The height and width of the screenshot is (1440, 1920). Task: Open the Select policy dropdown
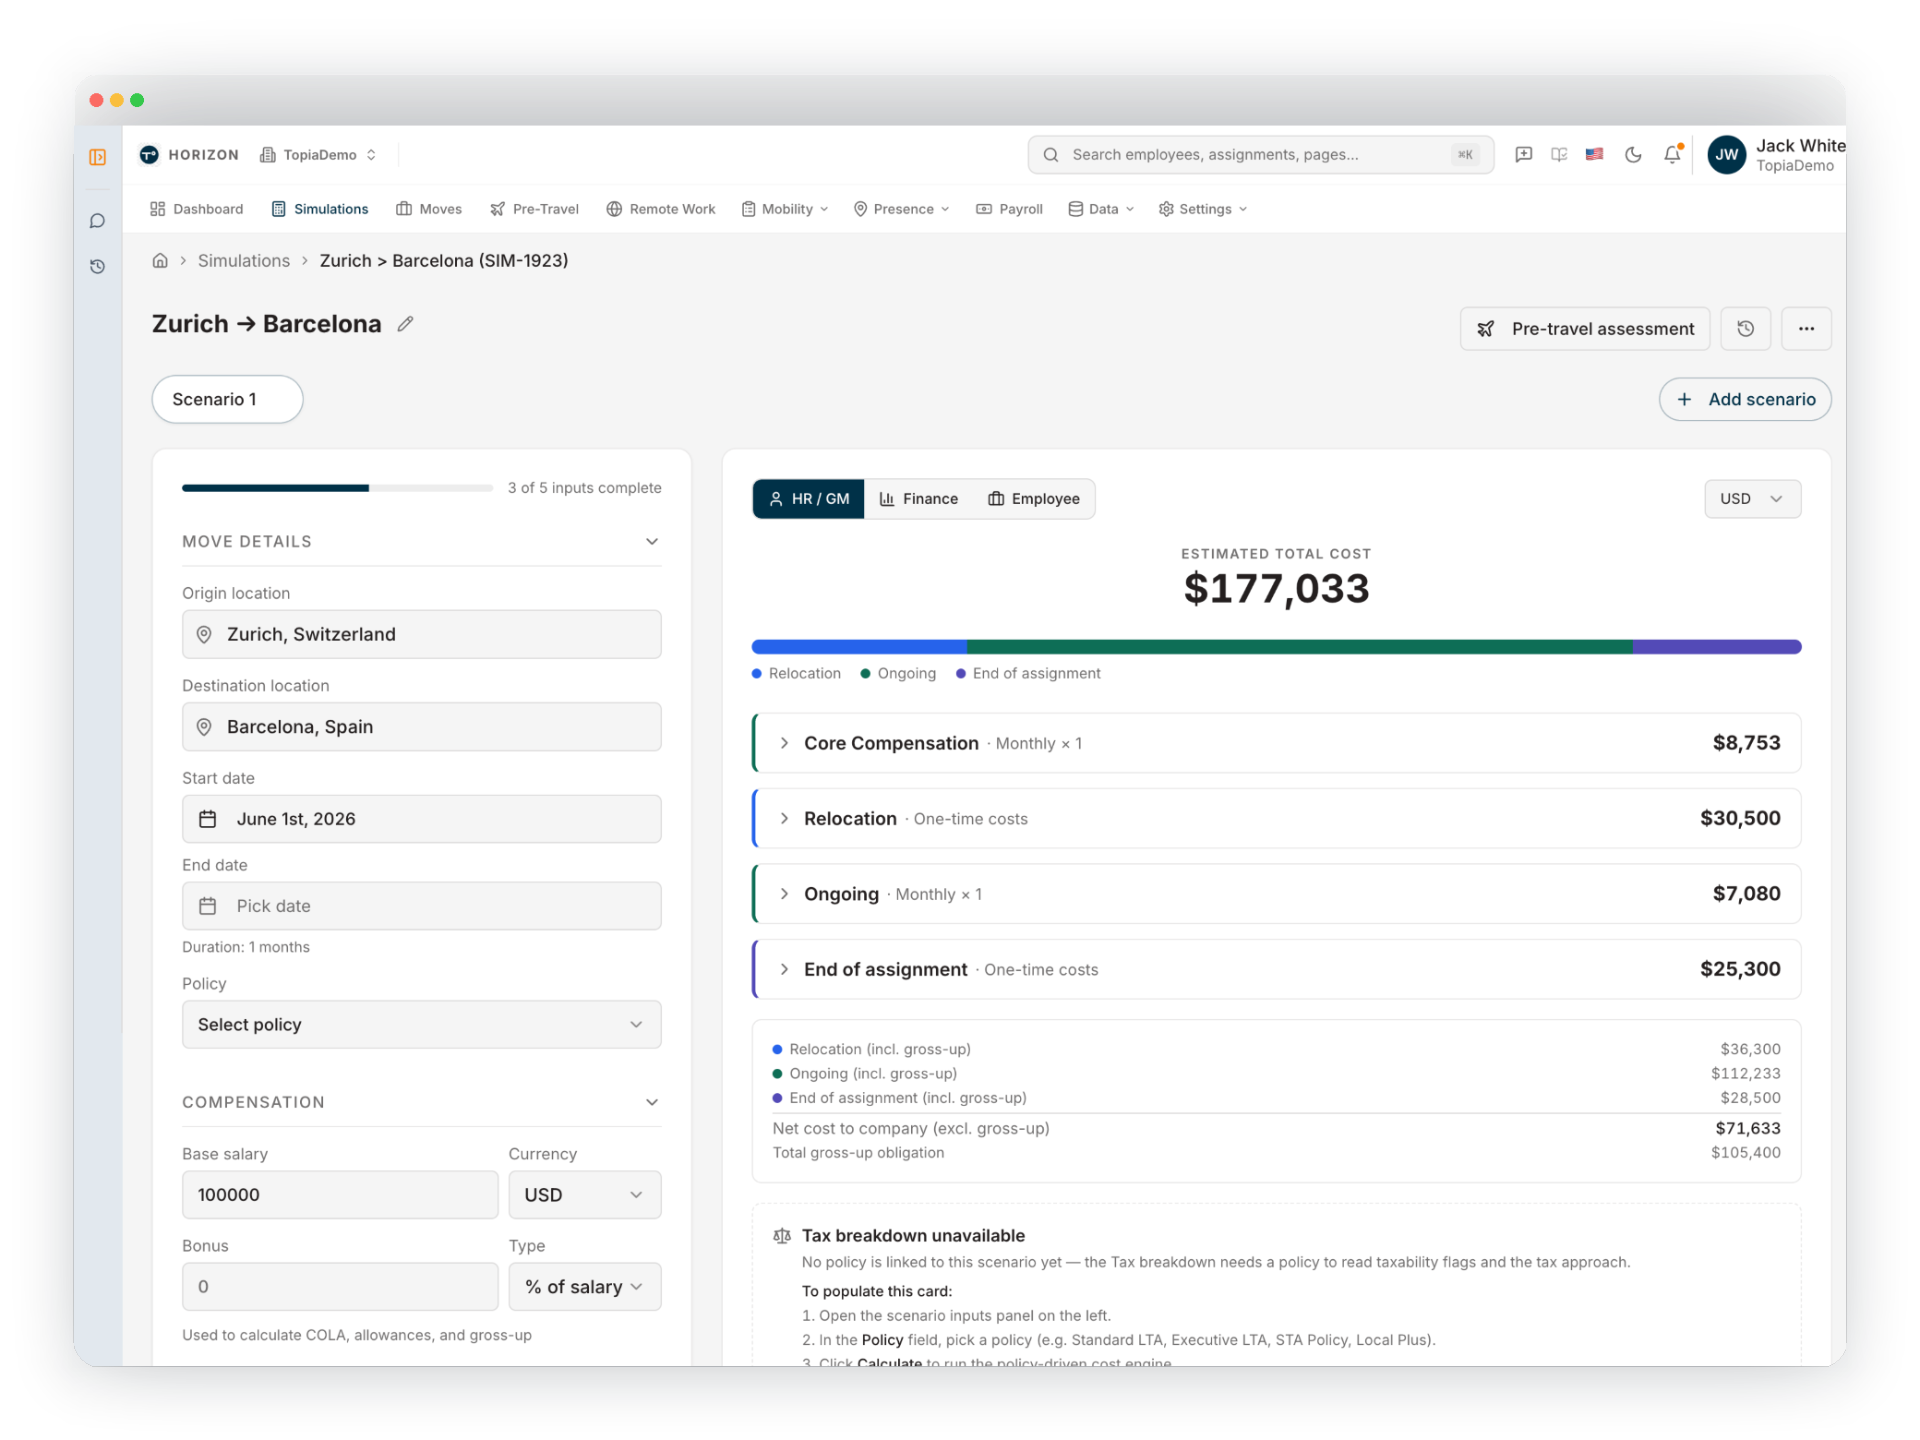421,1025
